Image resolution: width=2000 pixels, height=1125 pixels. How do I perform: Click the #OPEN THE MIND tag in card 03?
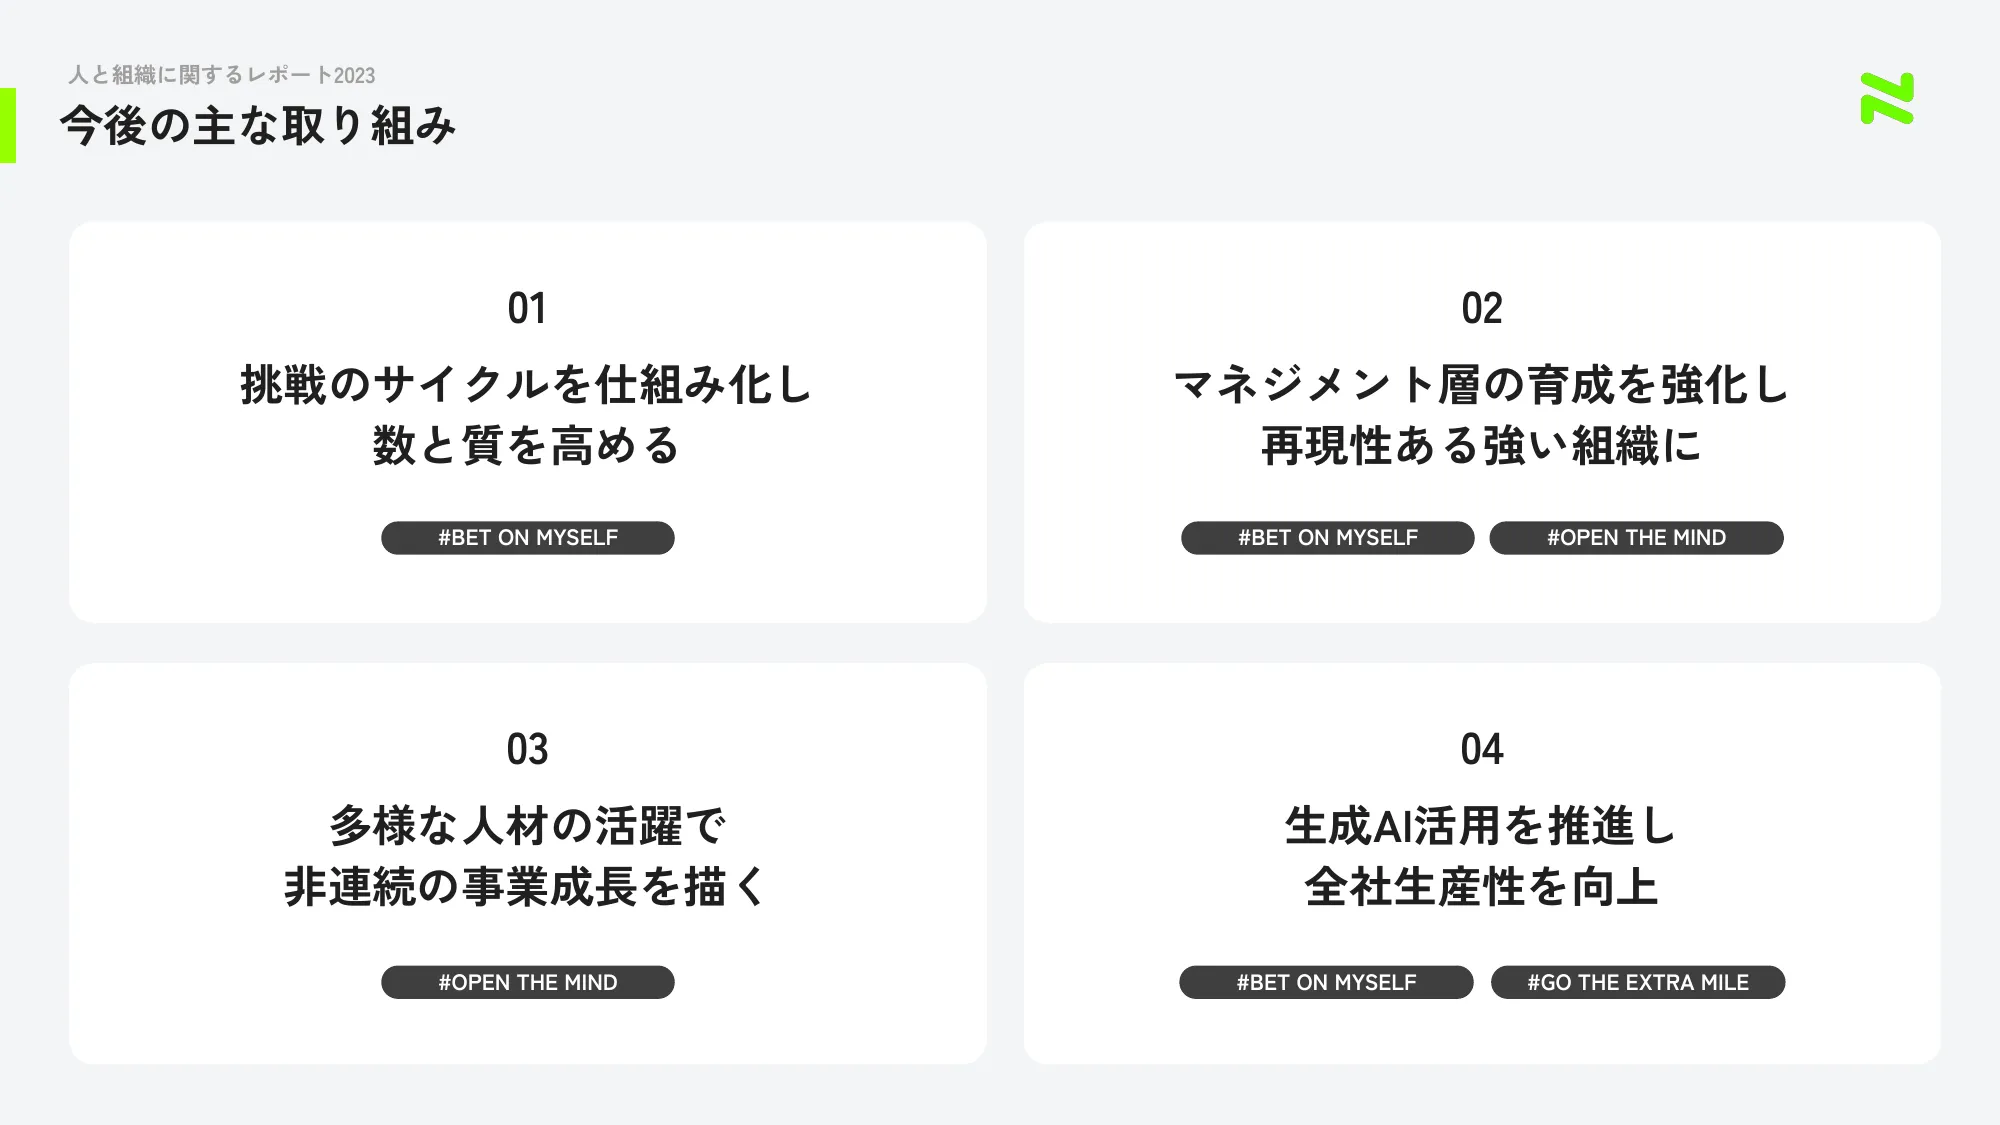point(528,982)
